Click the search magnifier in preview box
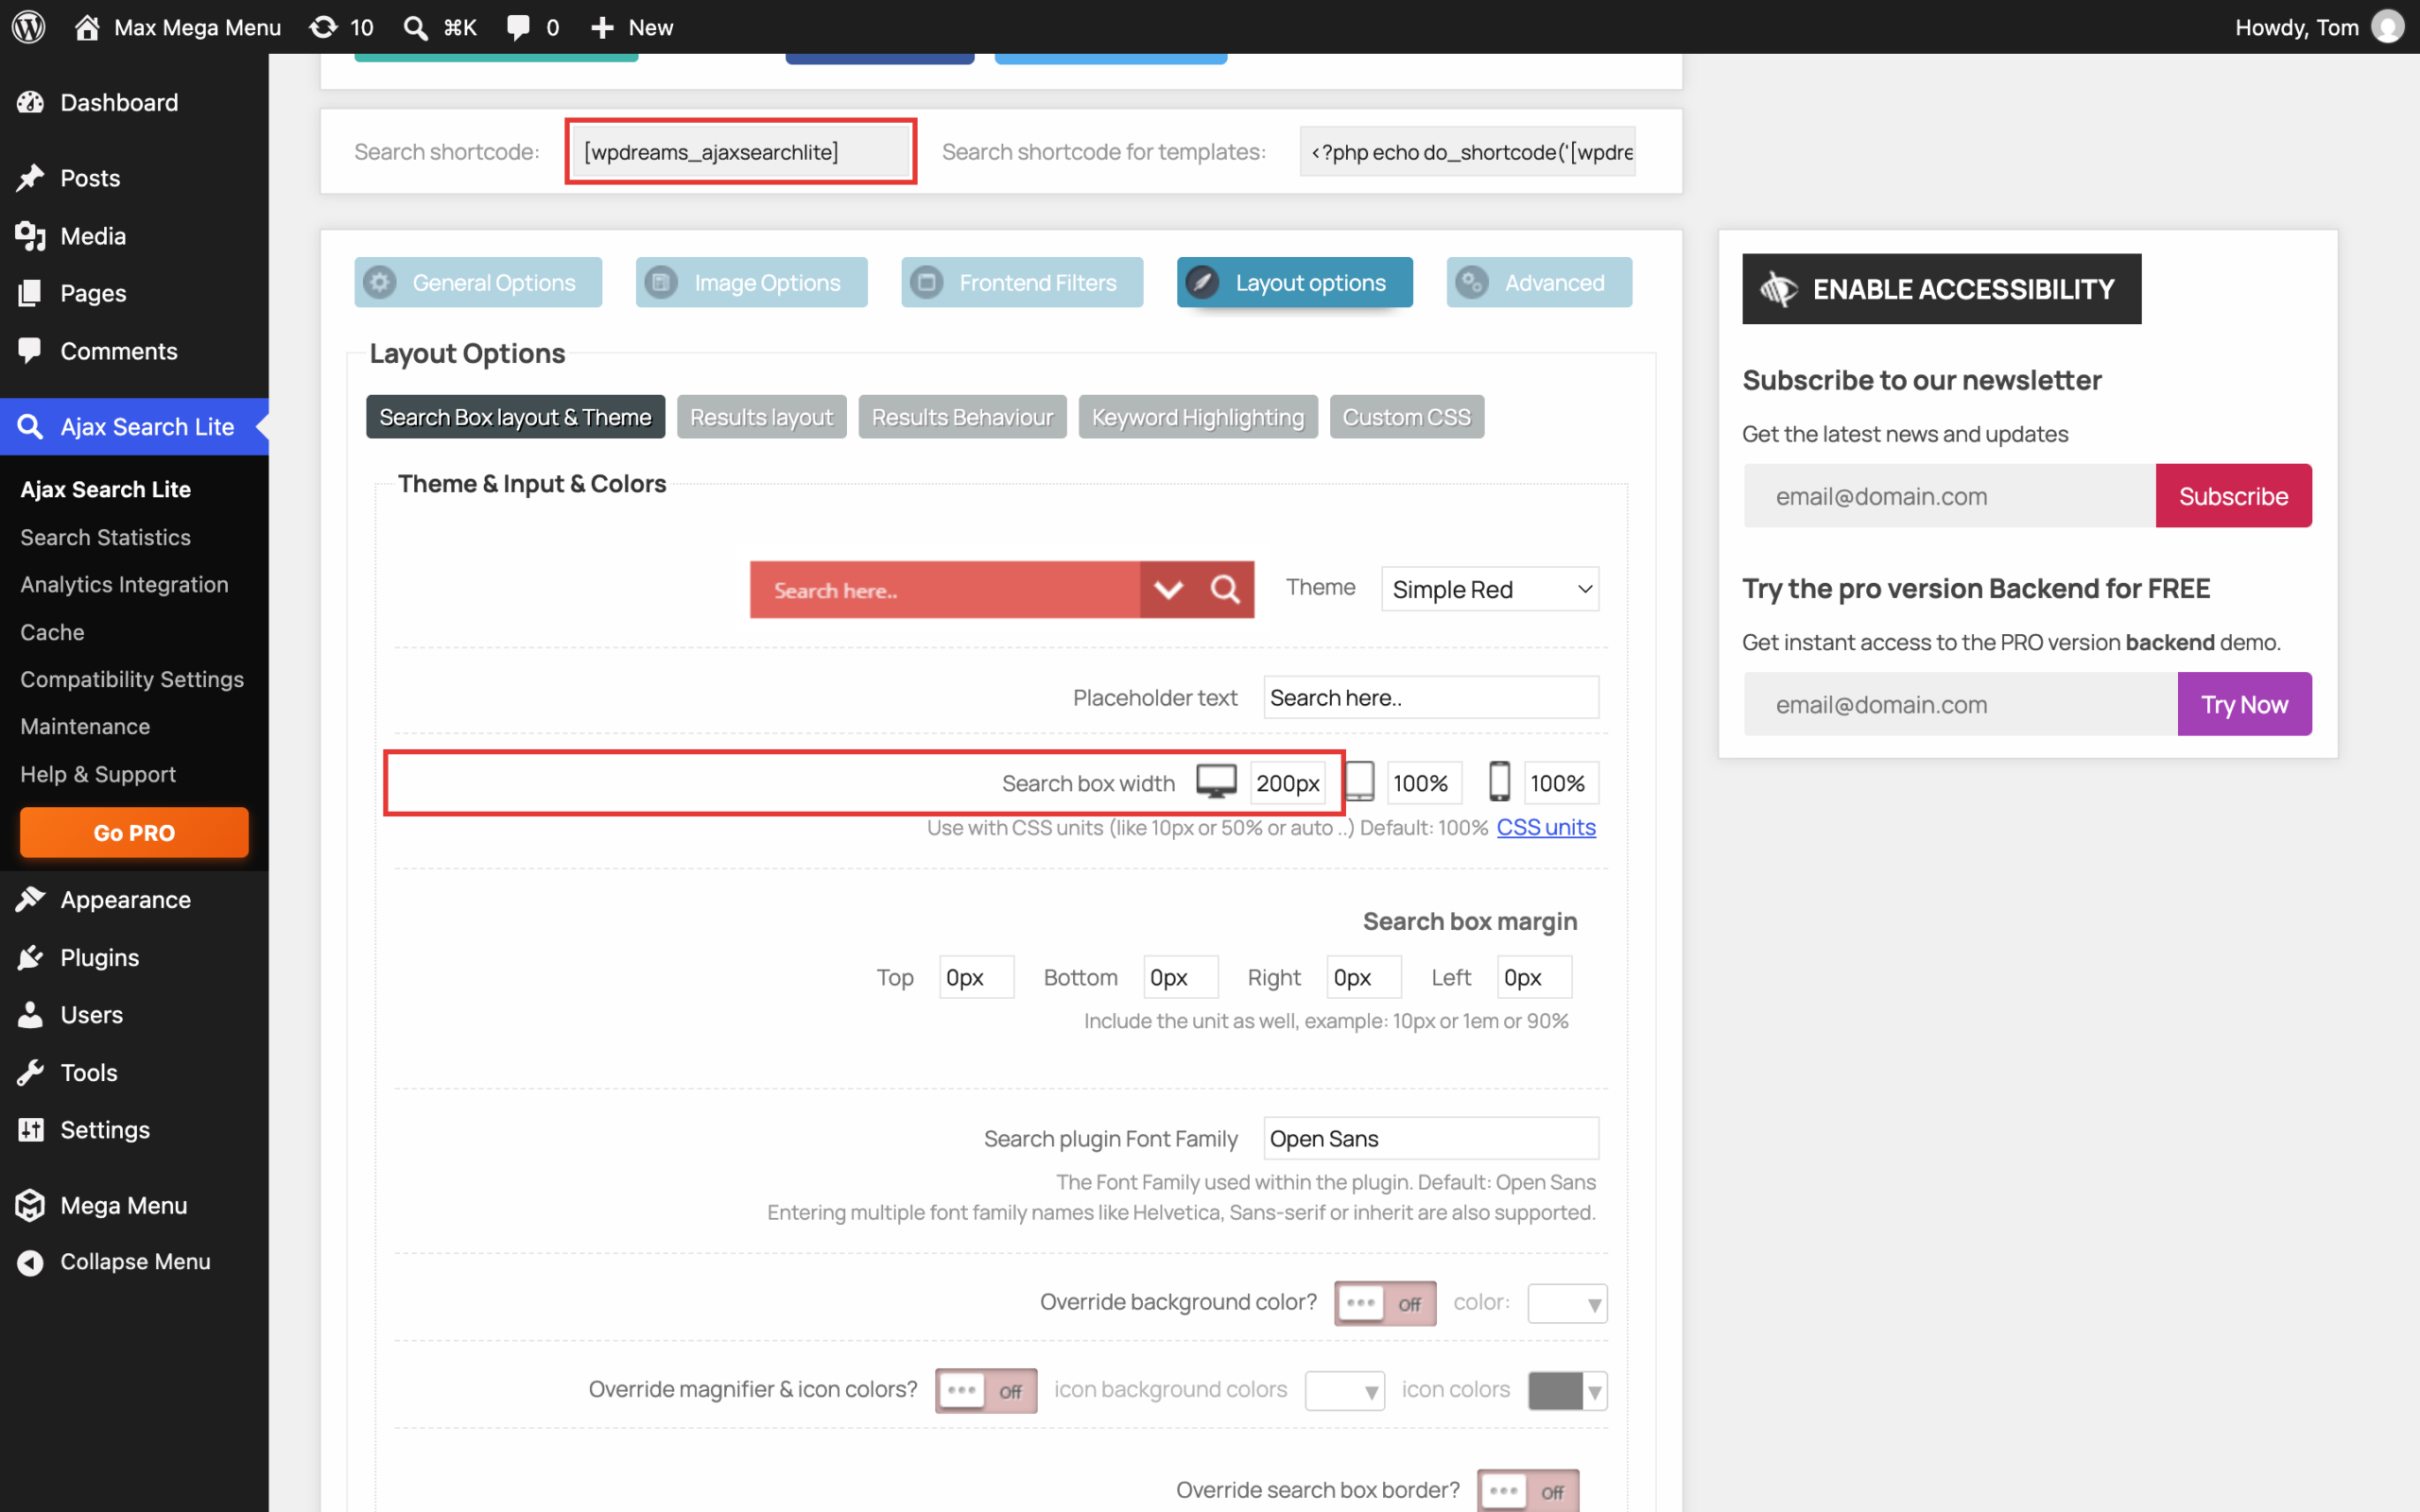 pyautogui.click(x=1225, y=589)
